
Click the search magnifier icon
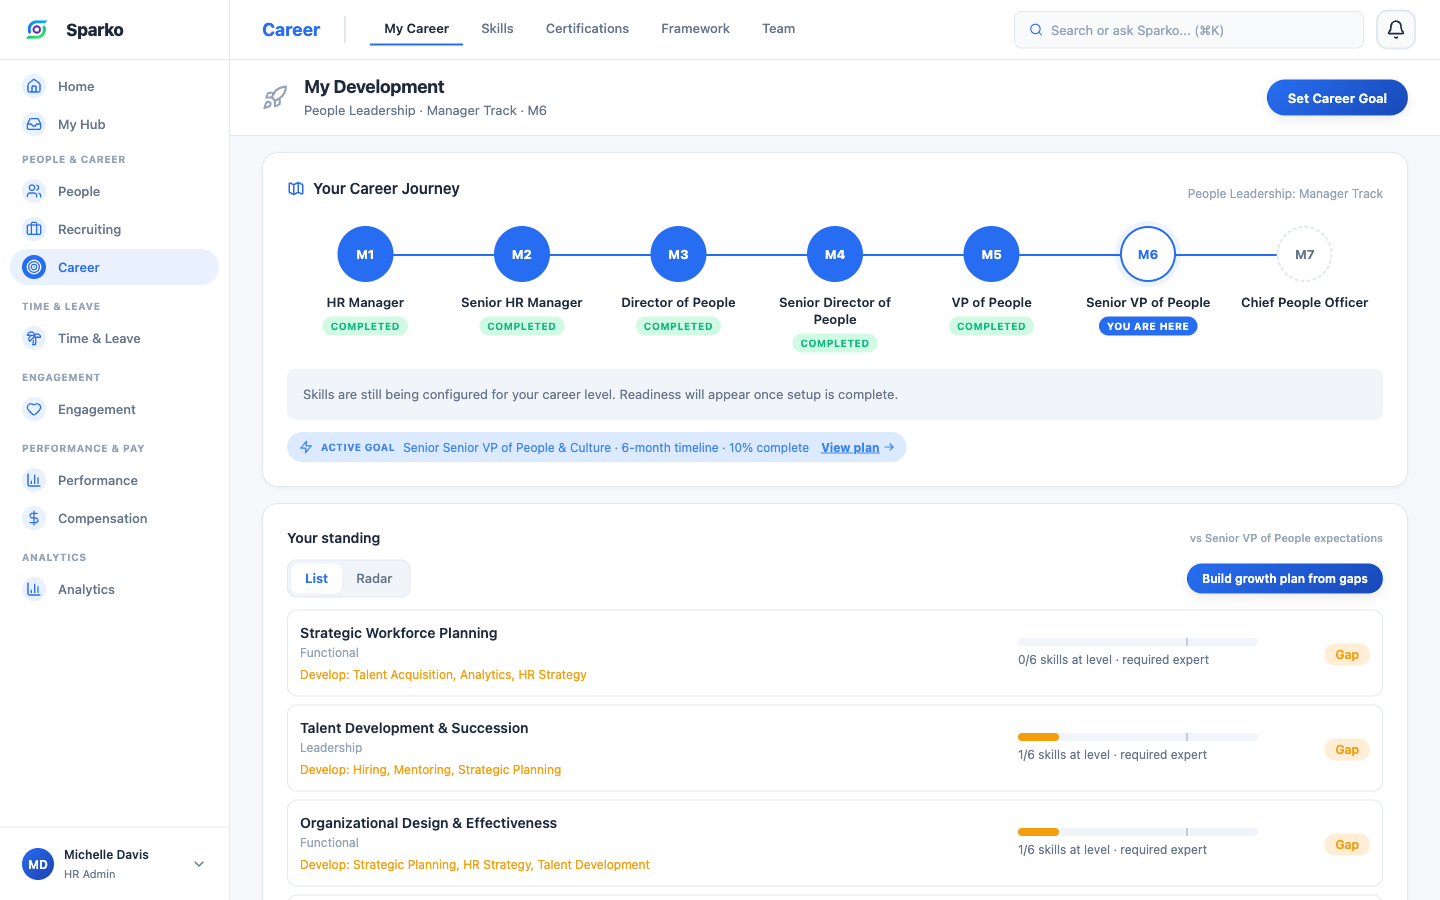click(1036, 30)
